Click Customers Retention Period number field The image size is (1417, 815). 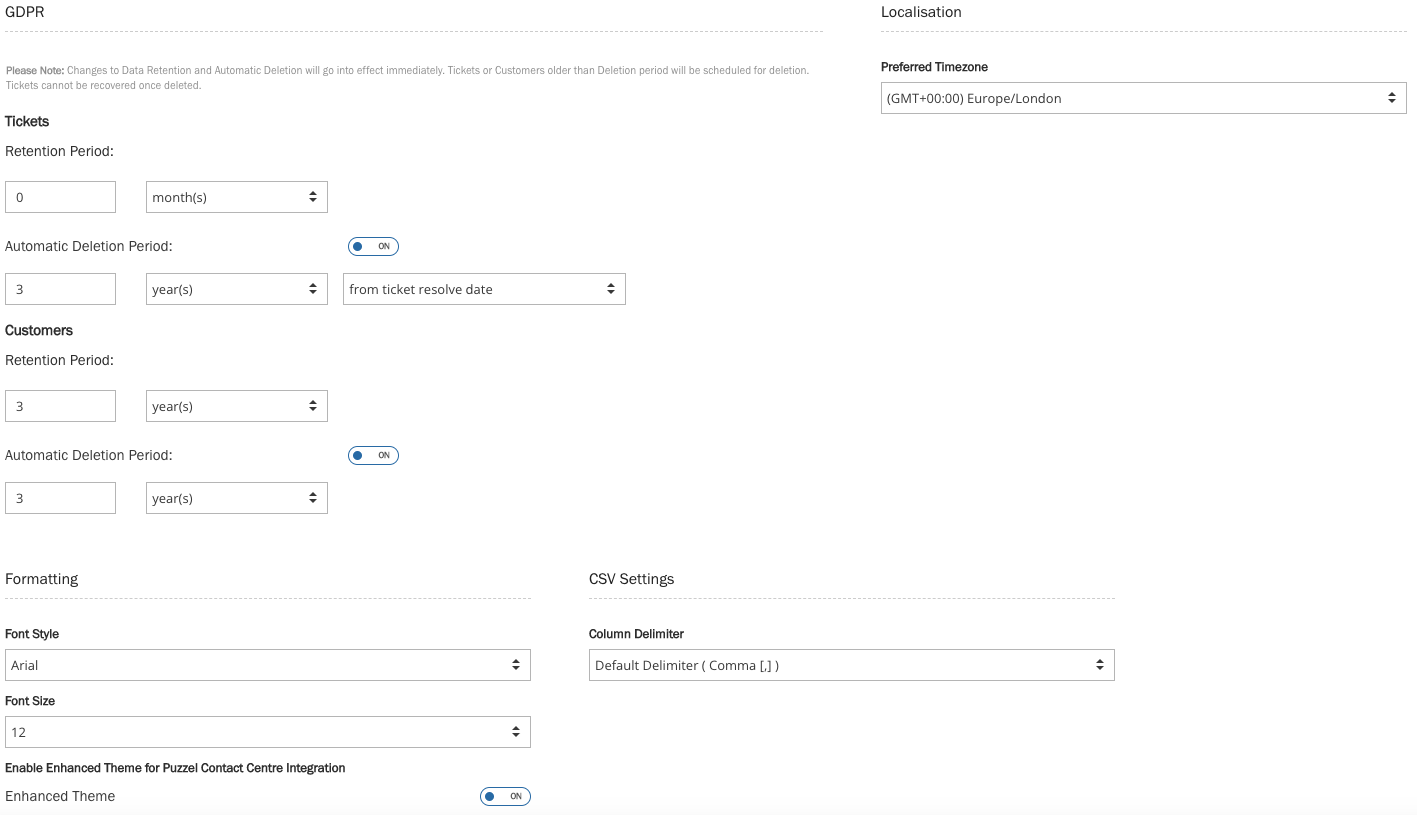(60, 406)
